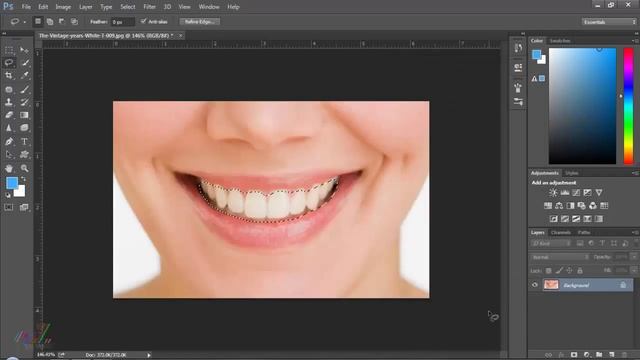
Task: Select the Hand tool
Action: tap(9, 168)
